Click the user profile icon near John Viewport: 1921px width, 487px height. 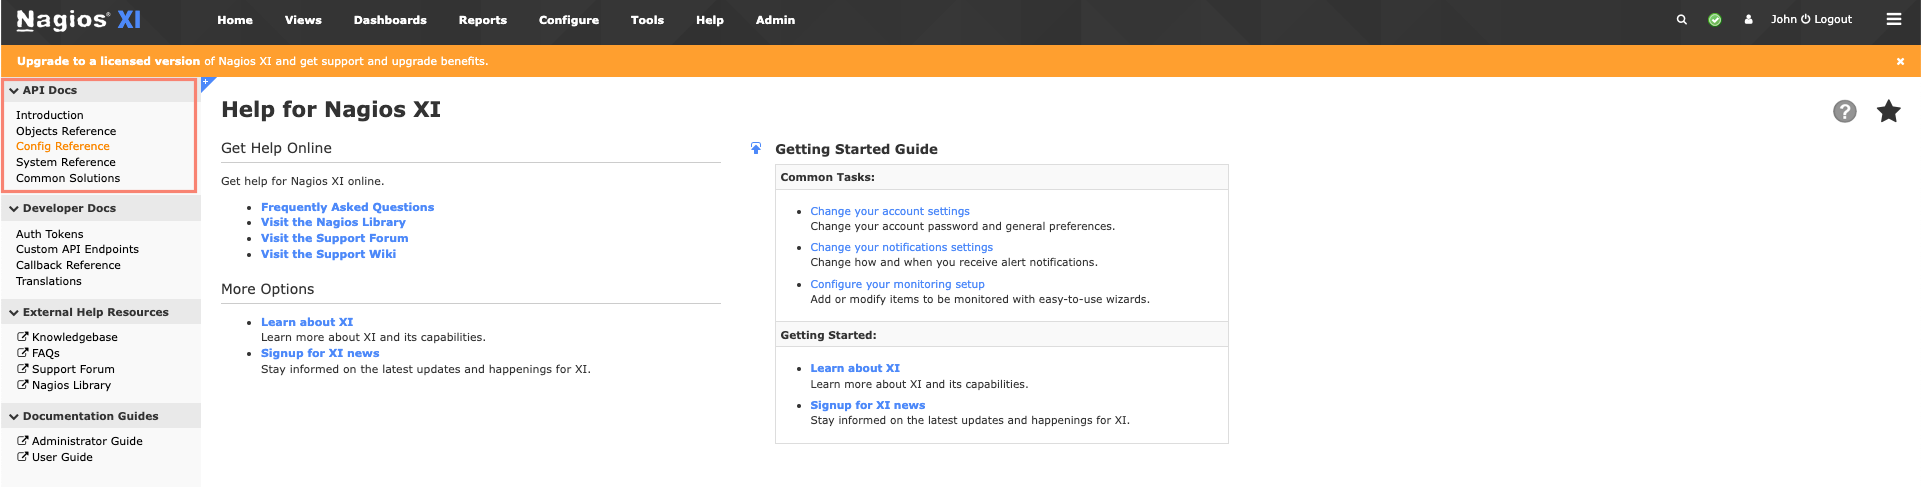tap(1748, 20)
